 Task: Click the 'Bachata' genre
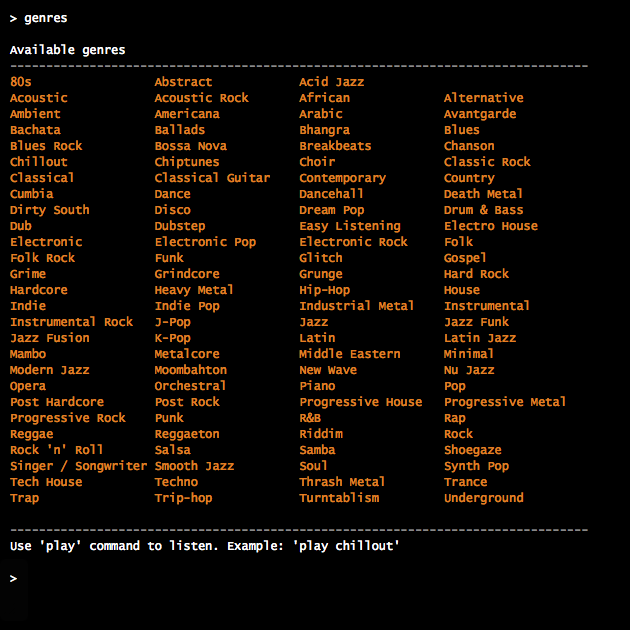click(35, 130)
